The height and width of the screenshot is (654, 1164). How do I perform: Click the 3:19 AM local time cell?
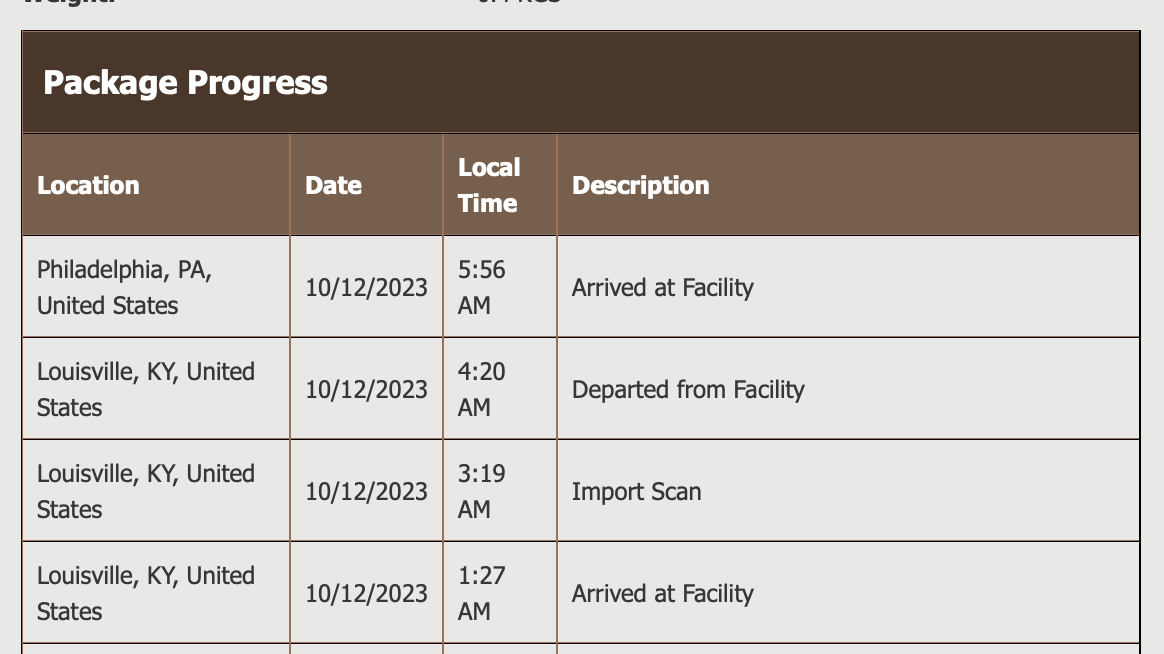pyautogui.click(x=482, y=491)
